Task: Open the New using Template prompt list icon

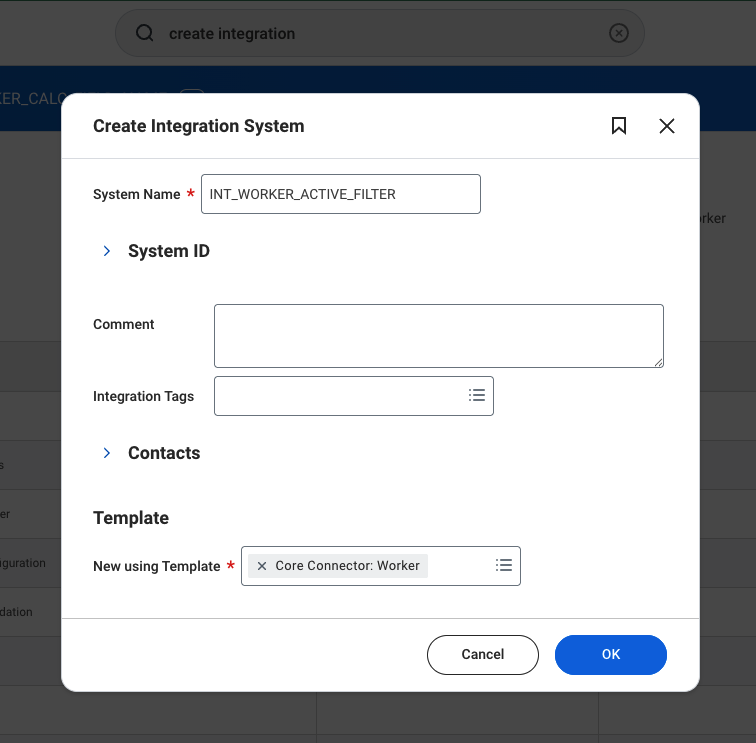Action: click(x=504, y=565)
